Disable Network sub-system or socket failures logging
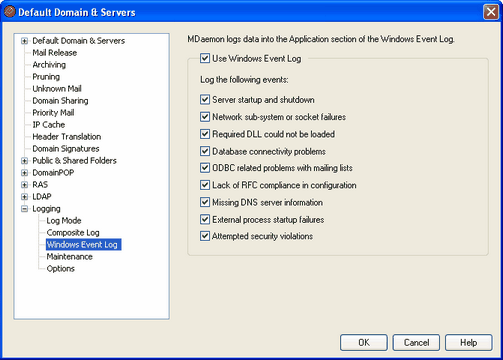Screen dimensions: 503x360 205,117
